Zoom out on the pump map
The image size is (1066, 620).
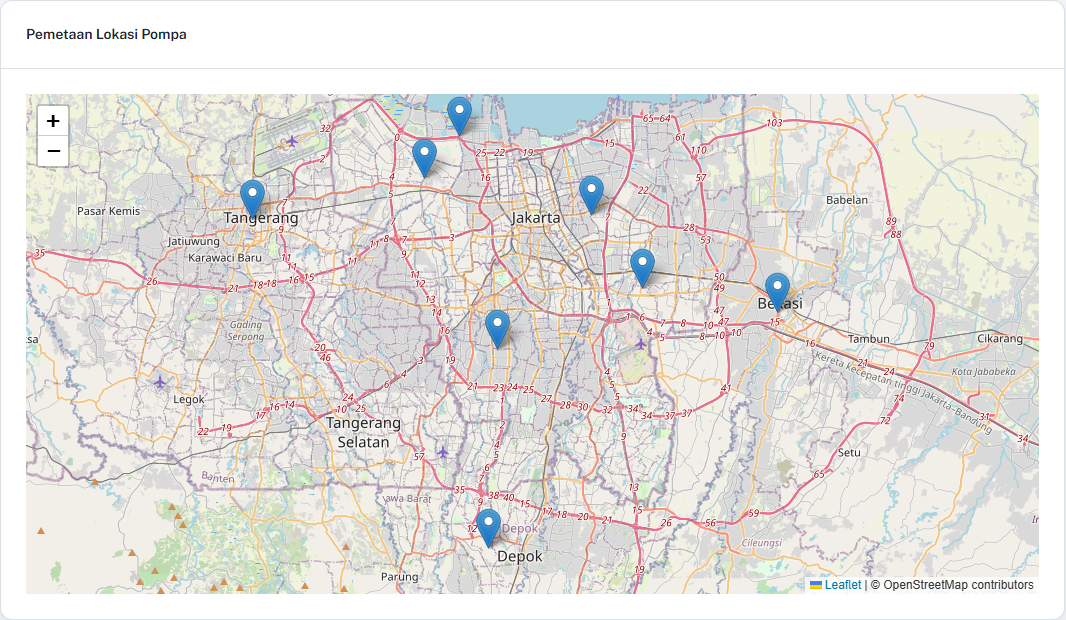[x=53, y=151]
